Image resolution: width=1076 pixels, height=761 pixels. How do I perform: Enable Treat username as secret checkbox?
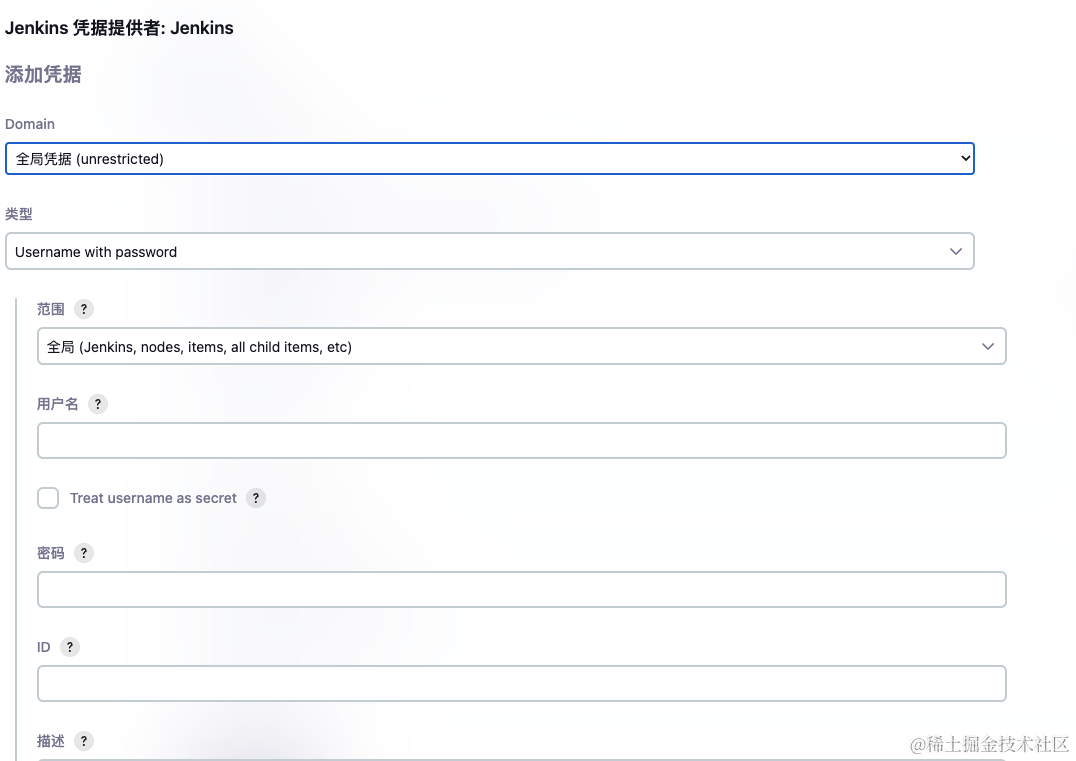tap(48, 498)
